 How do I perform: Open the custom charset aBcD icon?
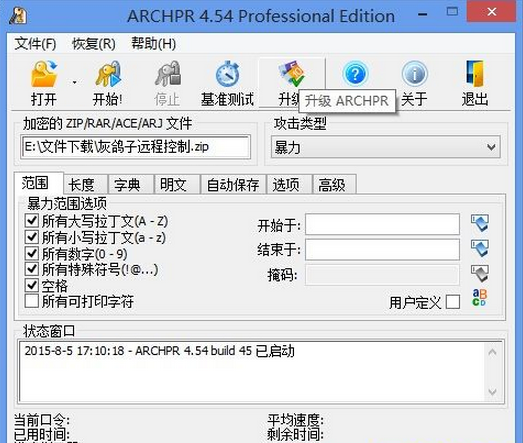click(480, 298)
